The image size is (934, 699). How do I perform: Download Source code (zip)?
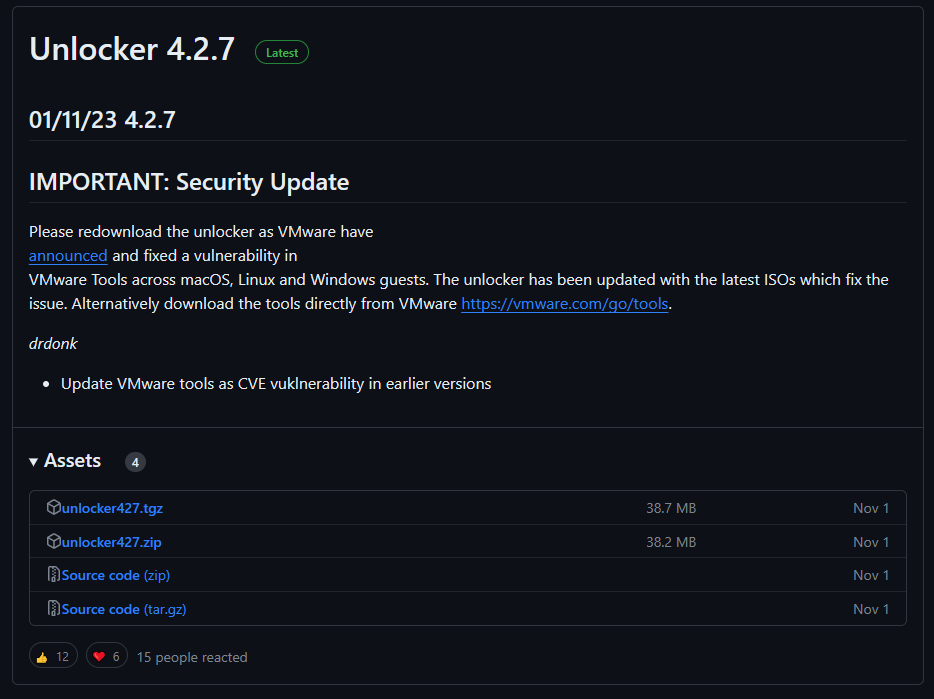point(116,576)
